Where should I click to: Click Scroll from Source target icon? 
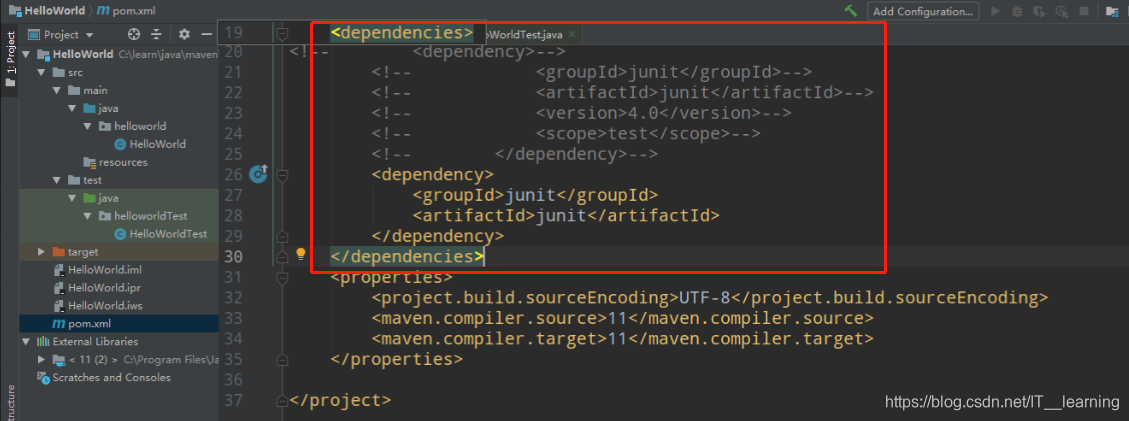[x=133, y=34]
